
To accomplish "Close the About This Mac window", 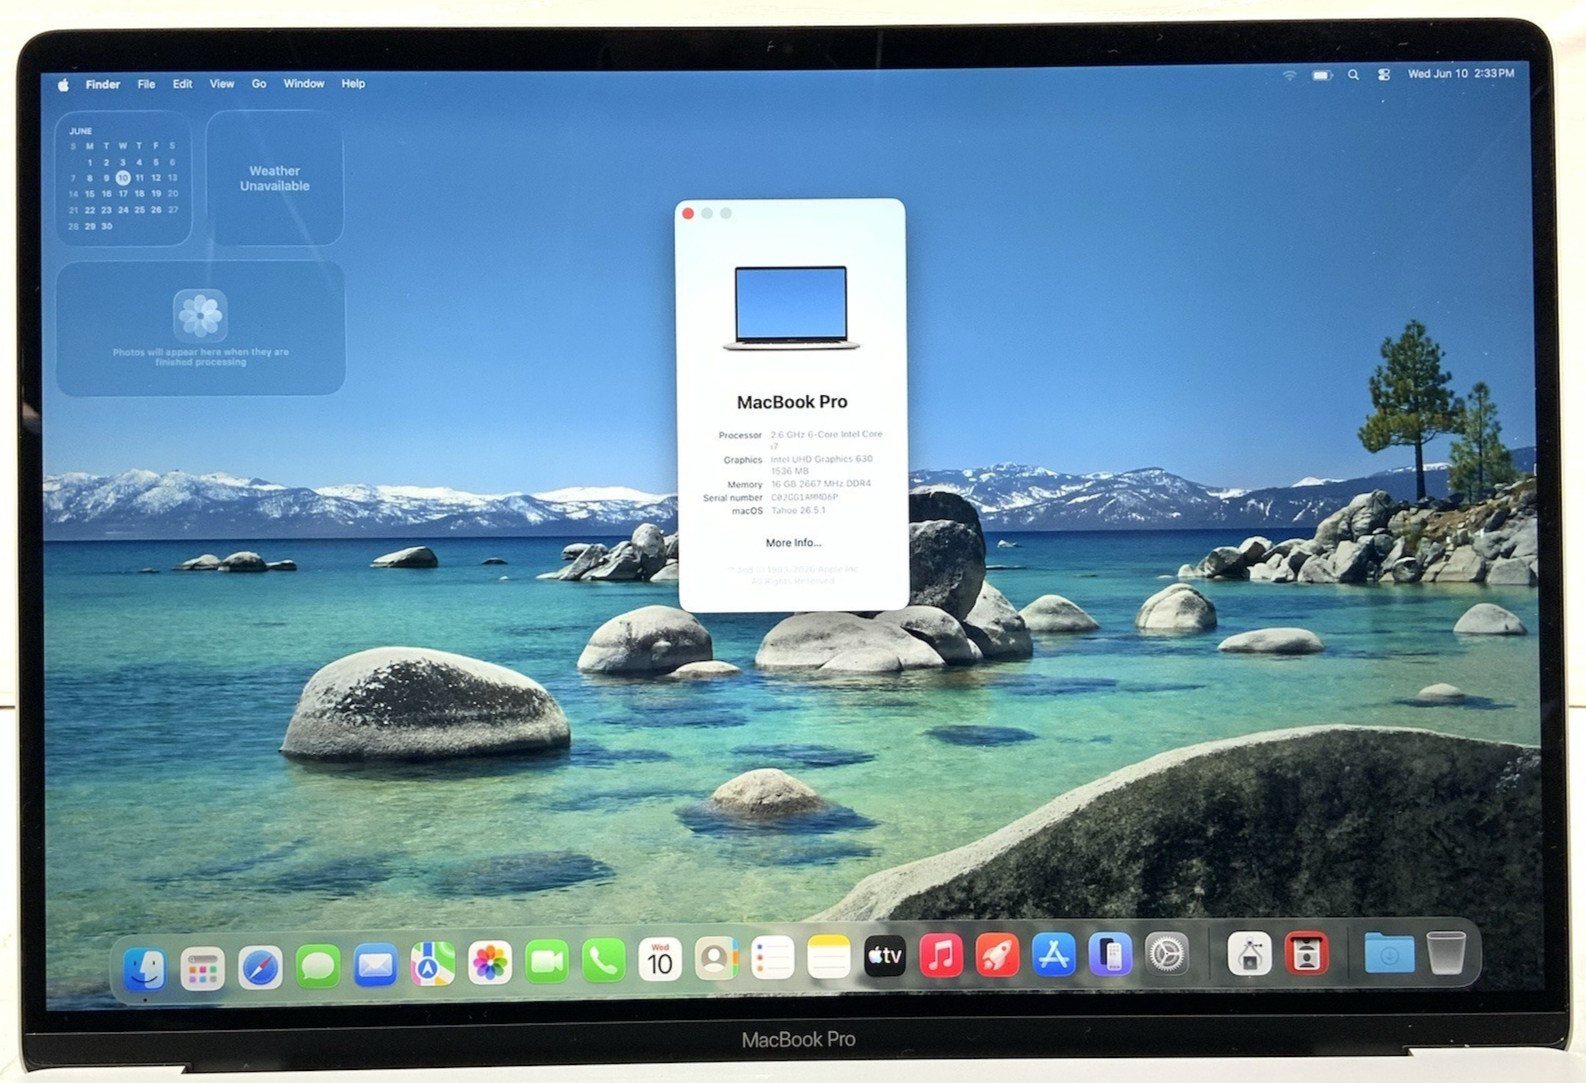I will click(x=688, y=213).
